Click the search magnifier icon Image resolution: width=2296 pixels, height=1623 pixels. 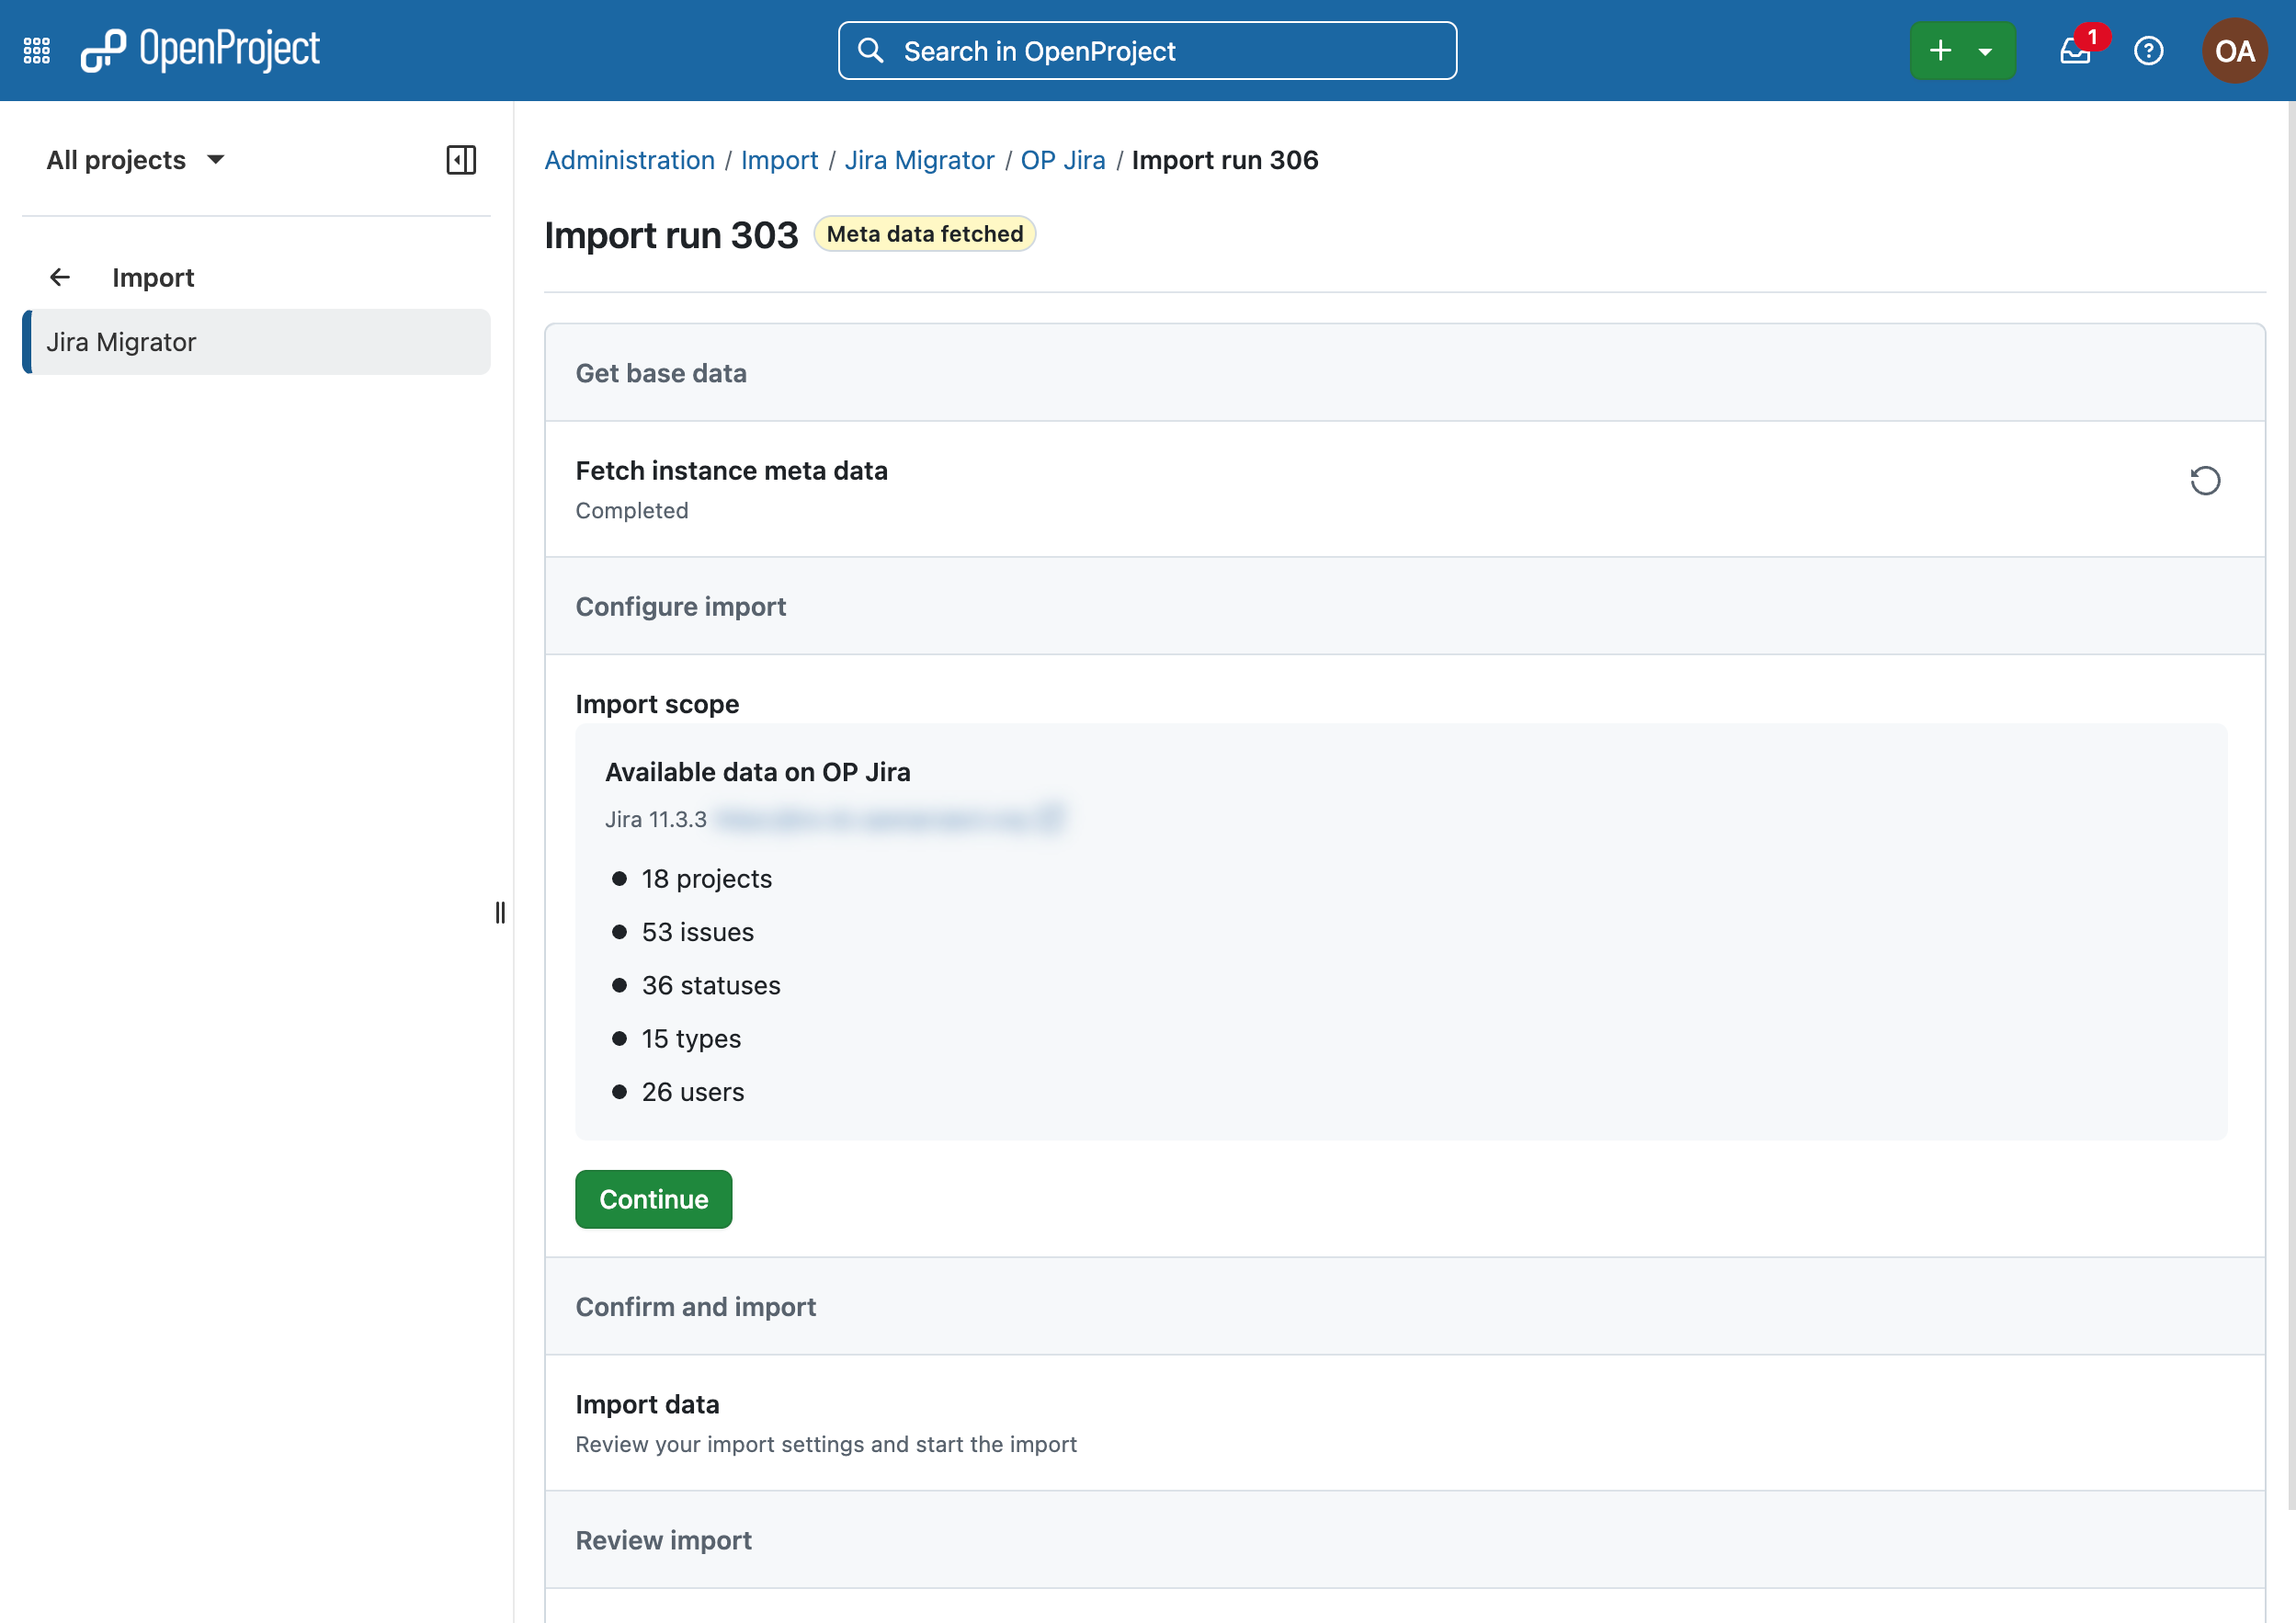[871, 51]
